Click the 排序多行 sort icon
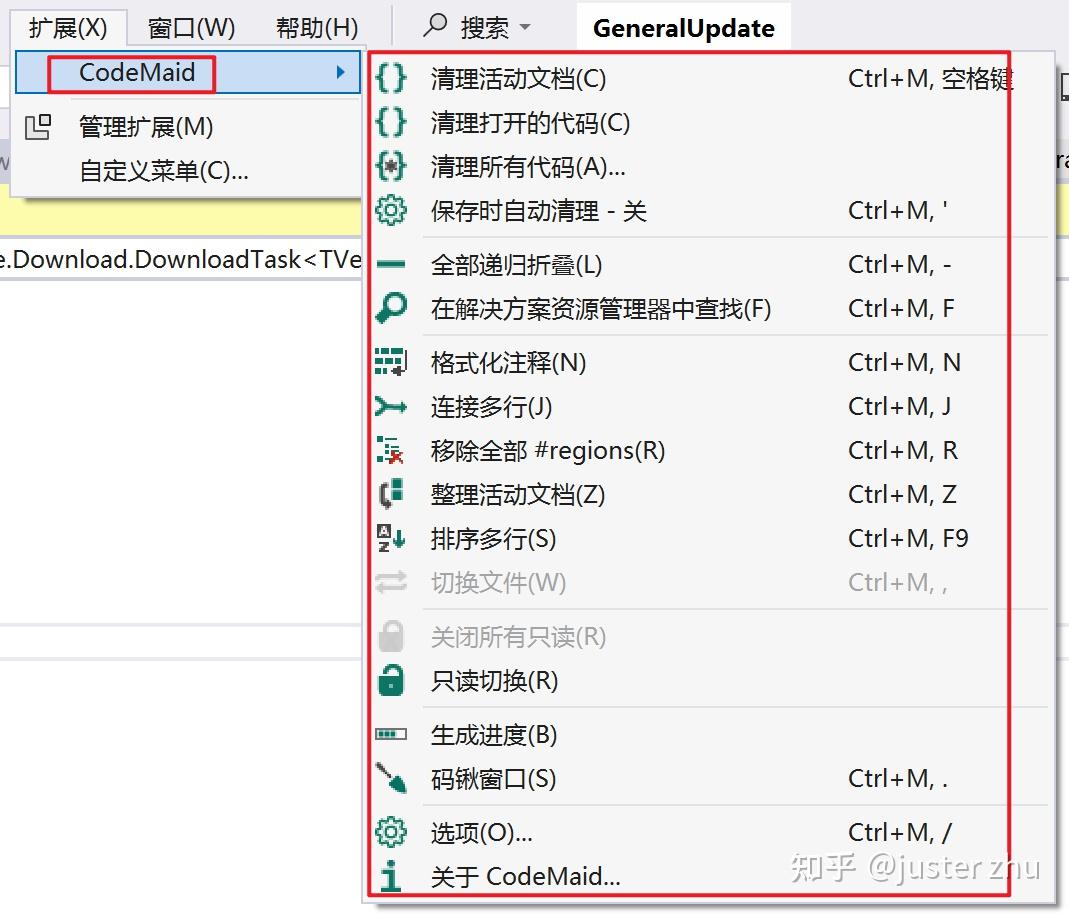 390,538
